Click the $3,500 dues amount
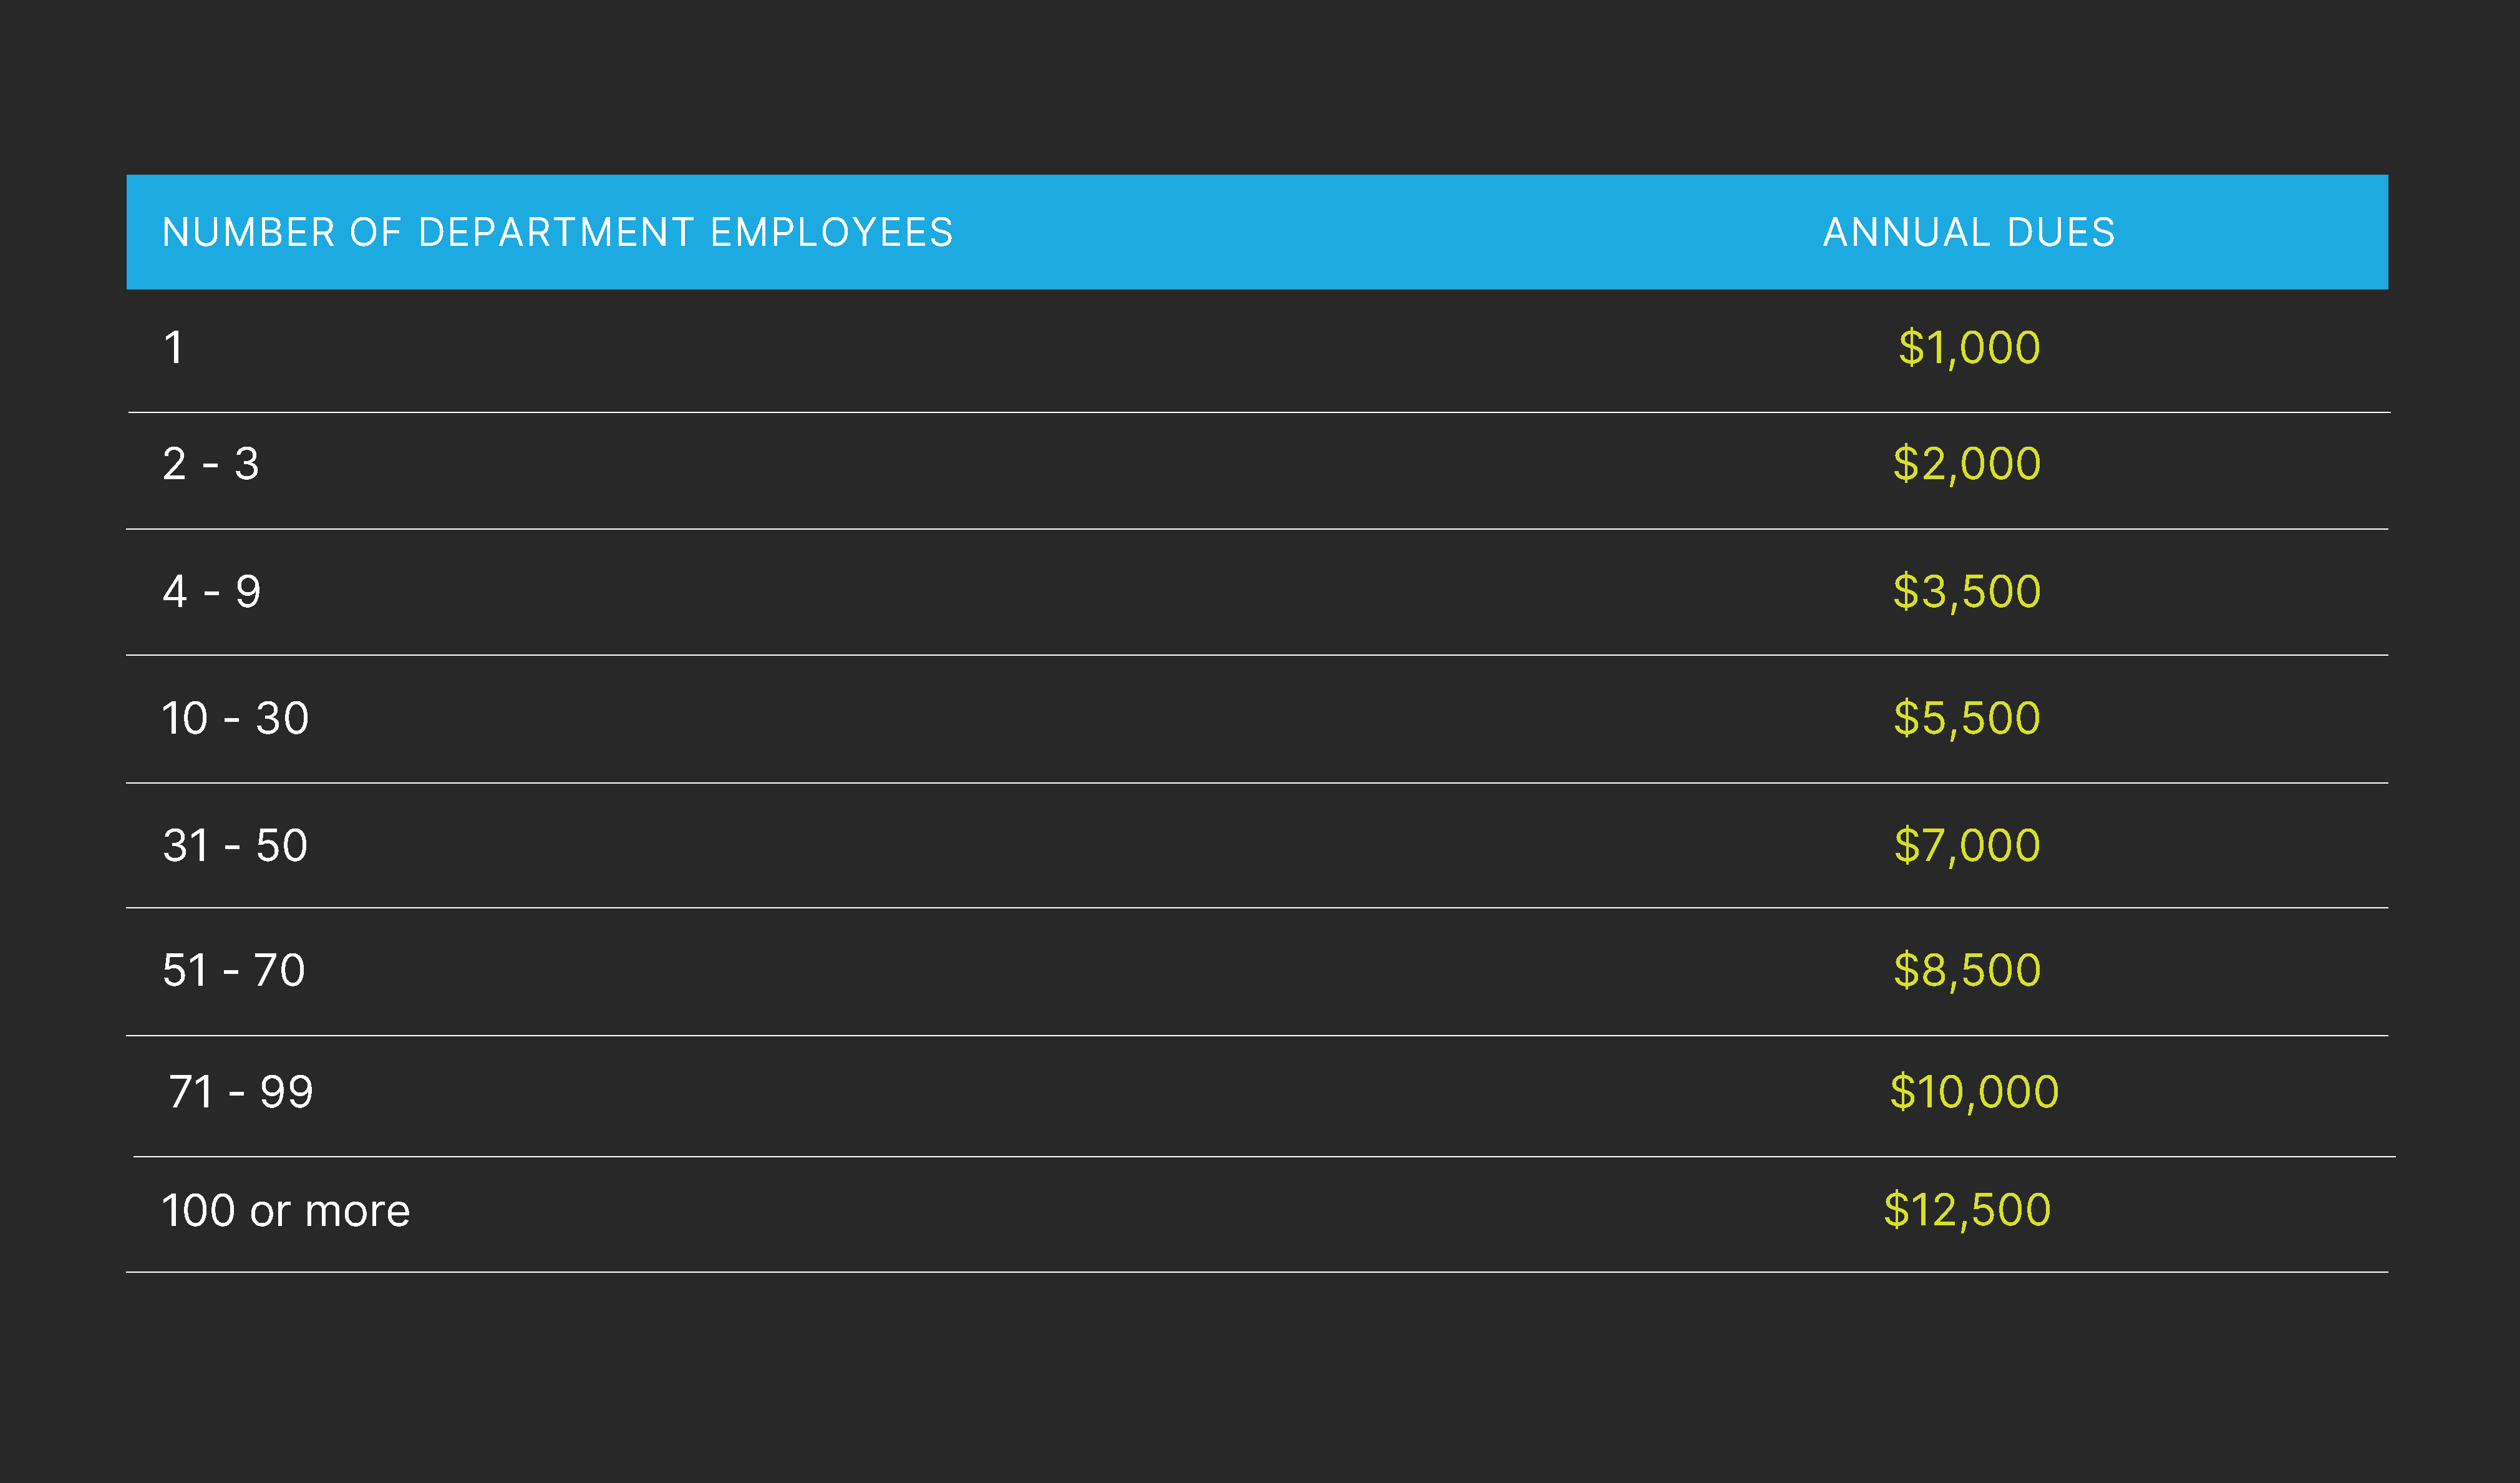The height and width of the screenshot is (1483, 2520). tap(1966, 592)
